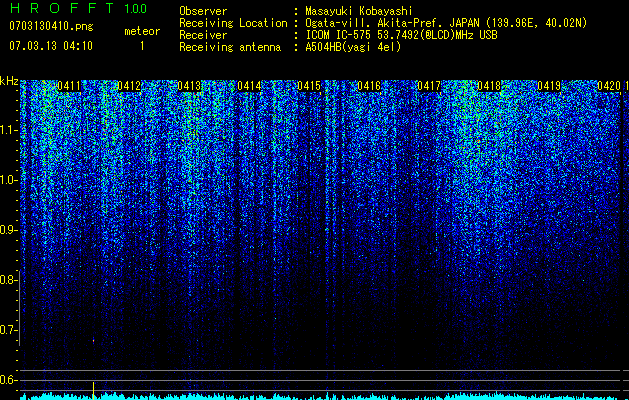629x400 pixels.
Task: Click the 0.8 frequency axis label
Action: coord(8,280)
